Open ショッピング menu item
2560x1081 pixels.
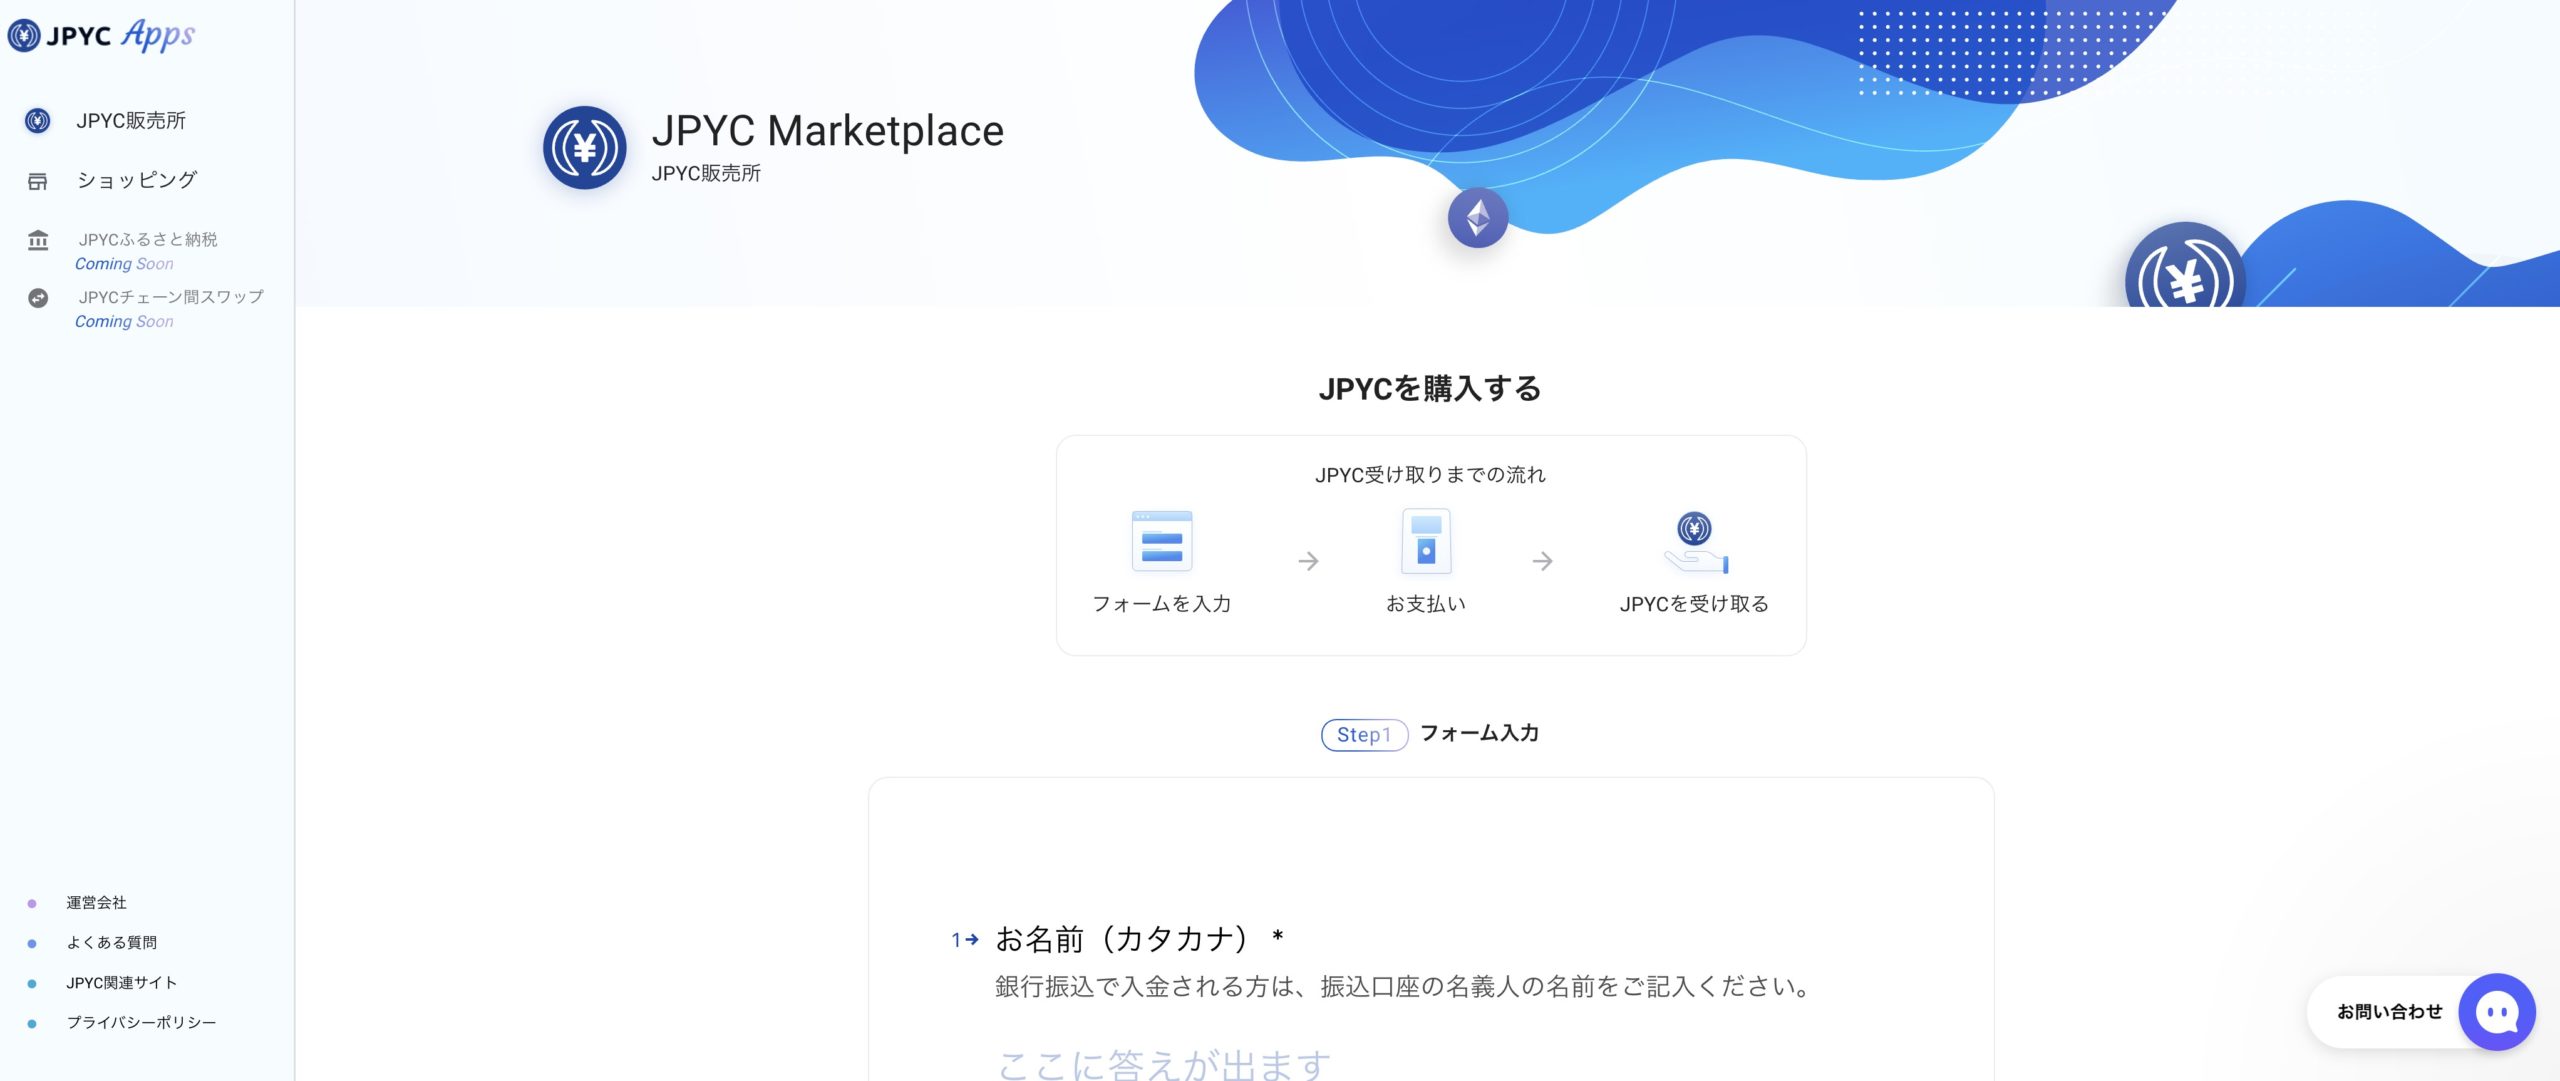click(x=137, y=181)
